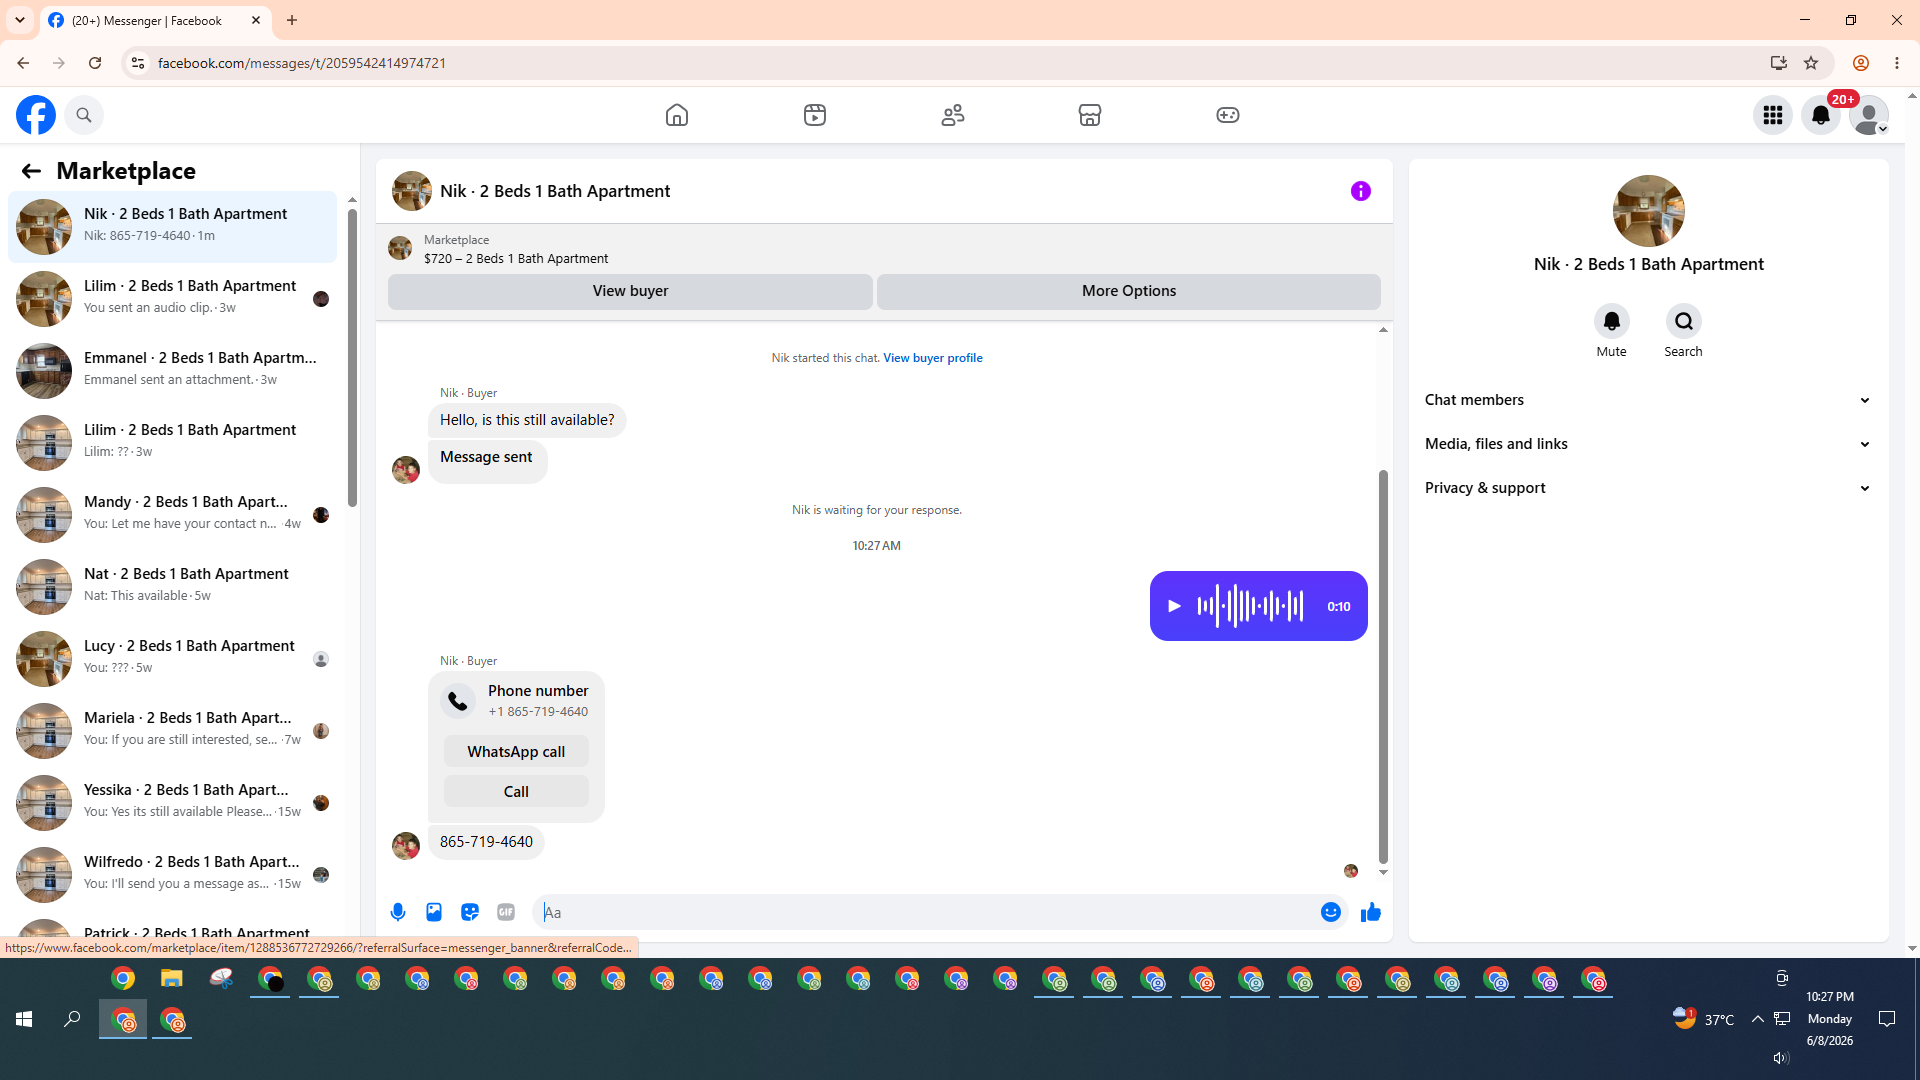1920x1080 pixels.
Task: Open the Wilfredo conversation
Action: point(173,875)
